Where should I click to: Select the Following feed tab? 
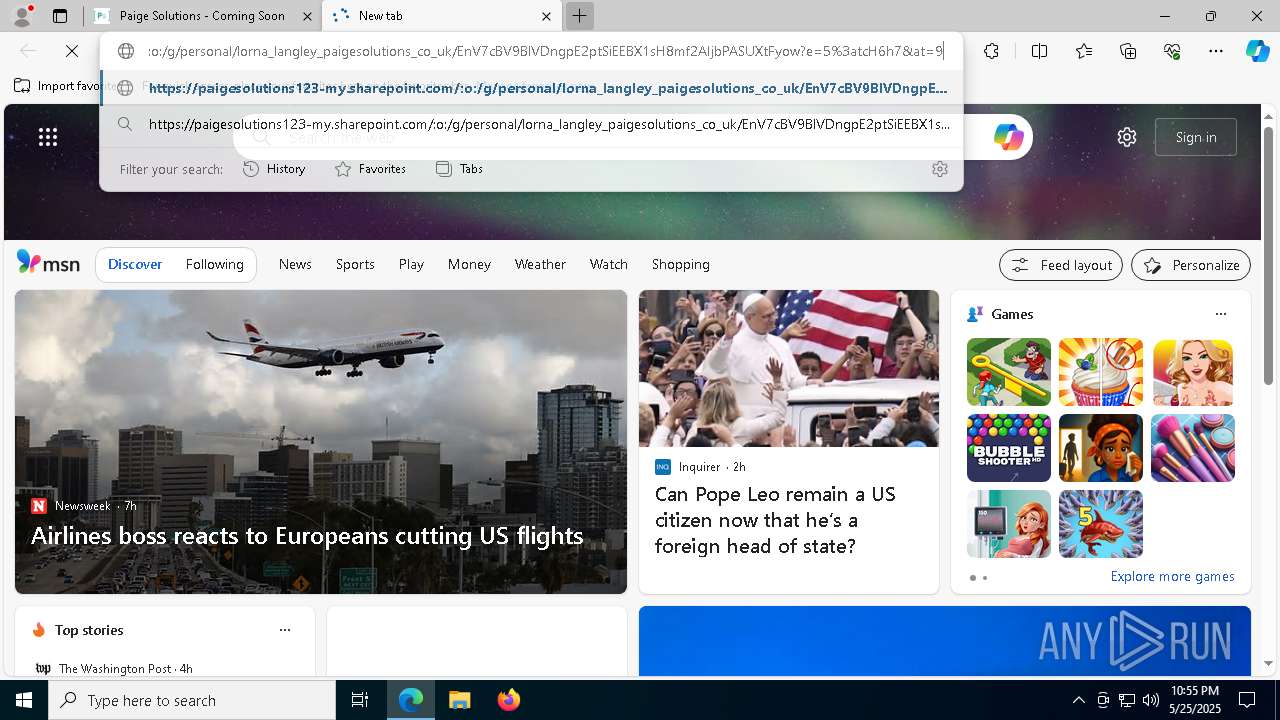coord(214,264)
